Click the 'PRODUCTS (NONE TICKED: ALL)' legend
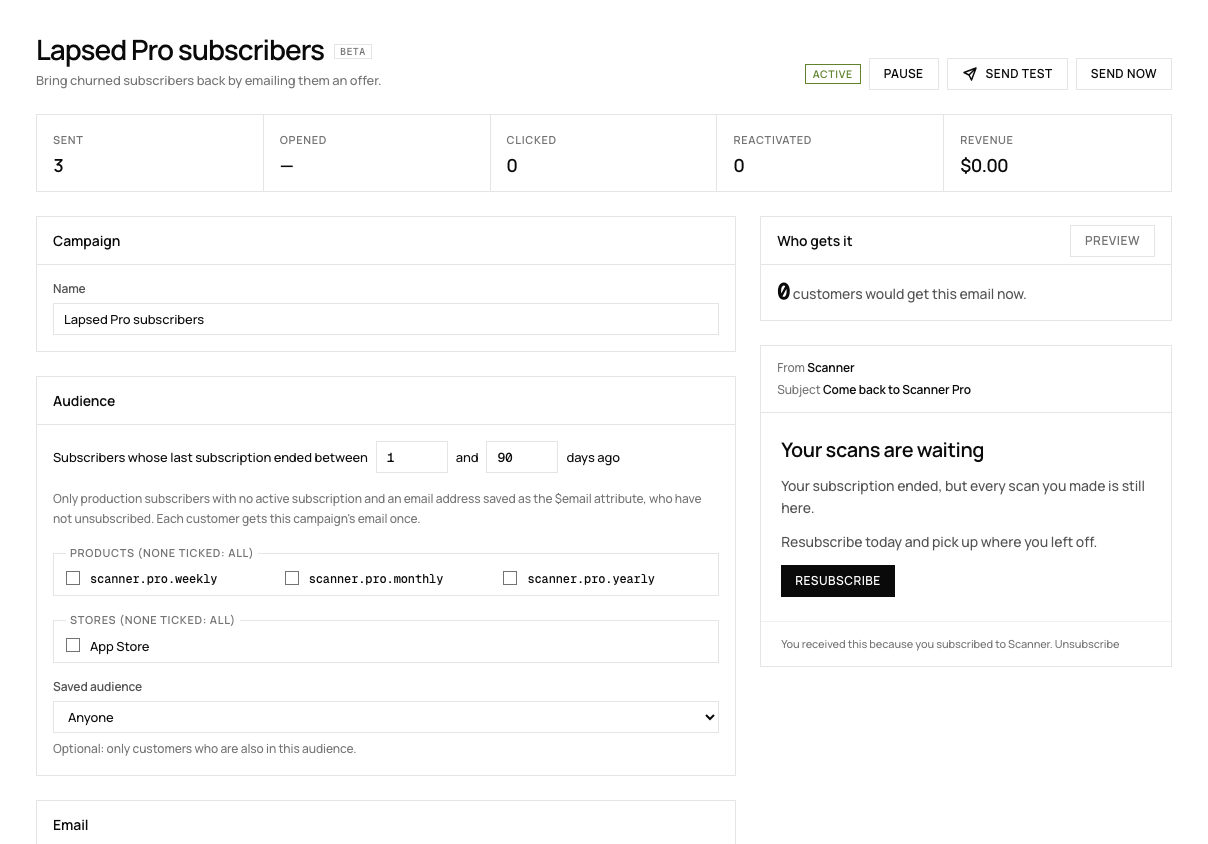Screen dimensions: 1208x844 (x=162, y=553)
